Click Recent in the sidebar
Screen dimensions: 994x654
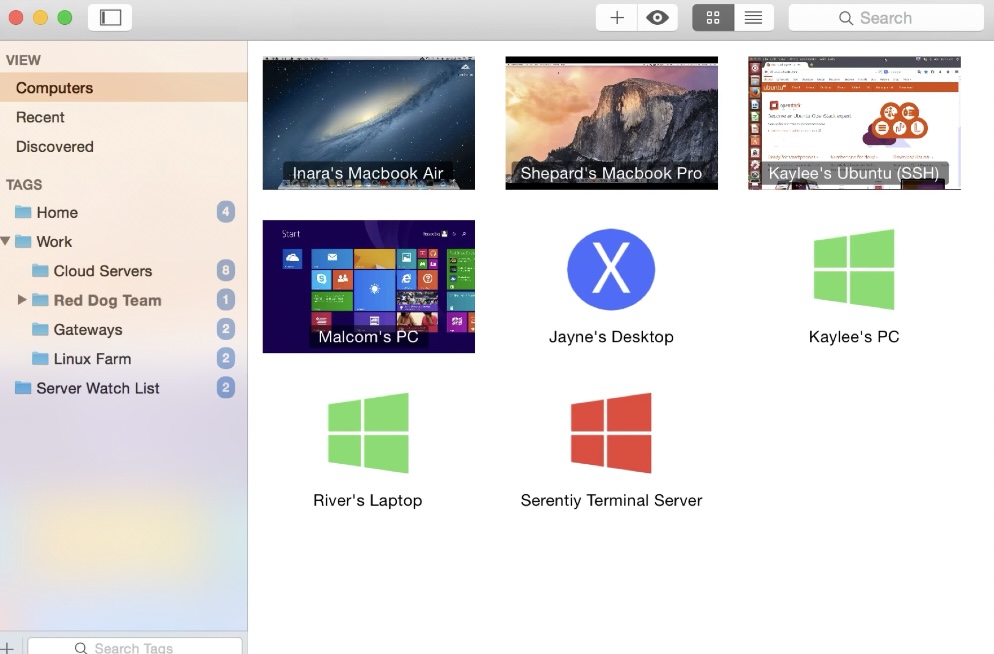click(x=40, y=117)
